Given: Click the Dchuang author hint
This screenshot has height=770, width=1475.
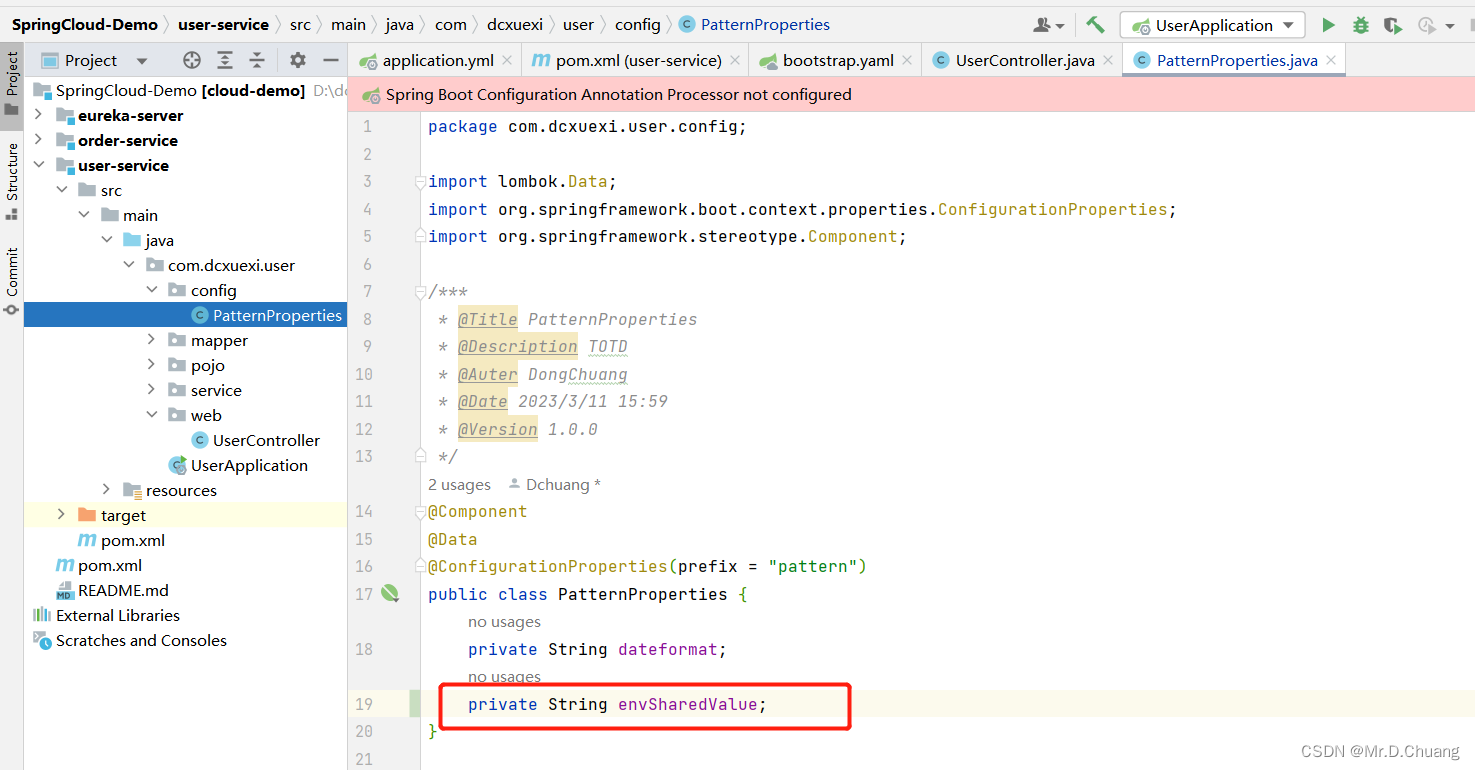Looking at the screenshot, I should (x=556, y=484).
